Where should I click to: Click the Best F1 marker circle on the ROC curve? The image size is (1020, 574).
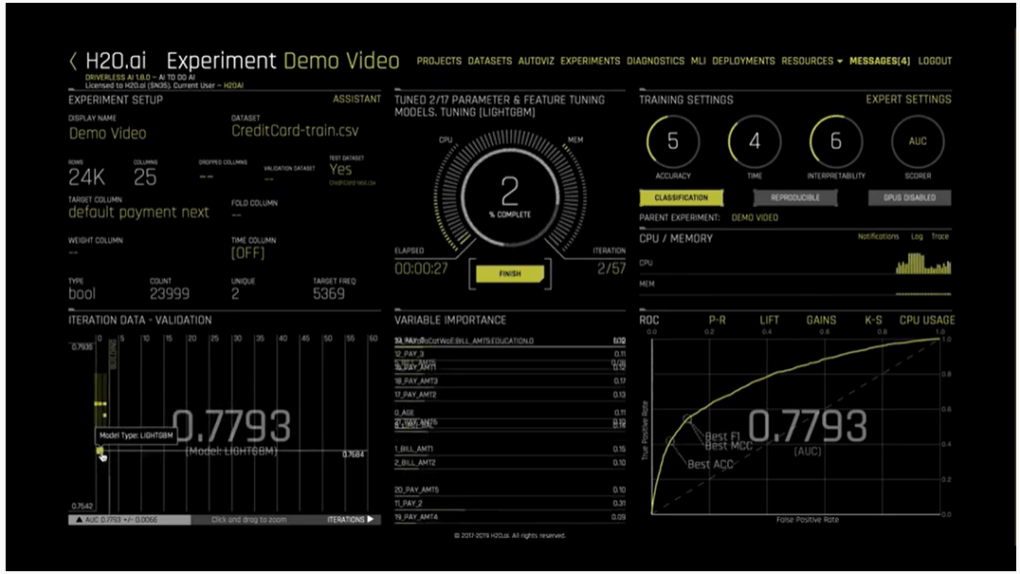[687, 418]
